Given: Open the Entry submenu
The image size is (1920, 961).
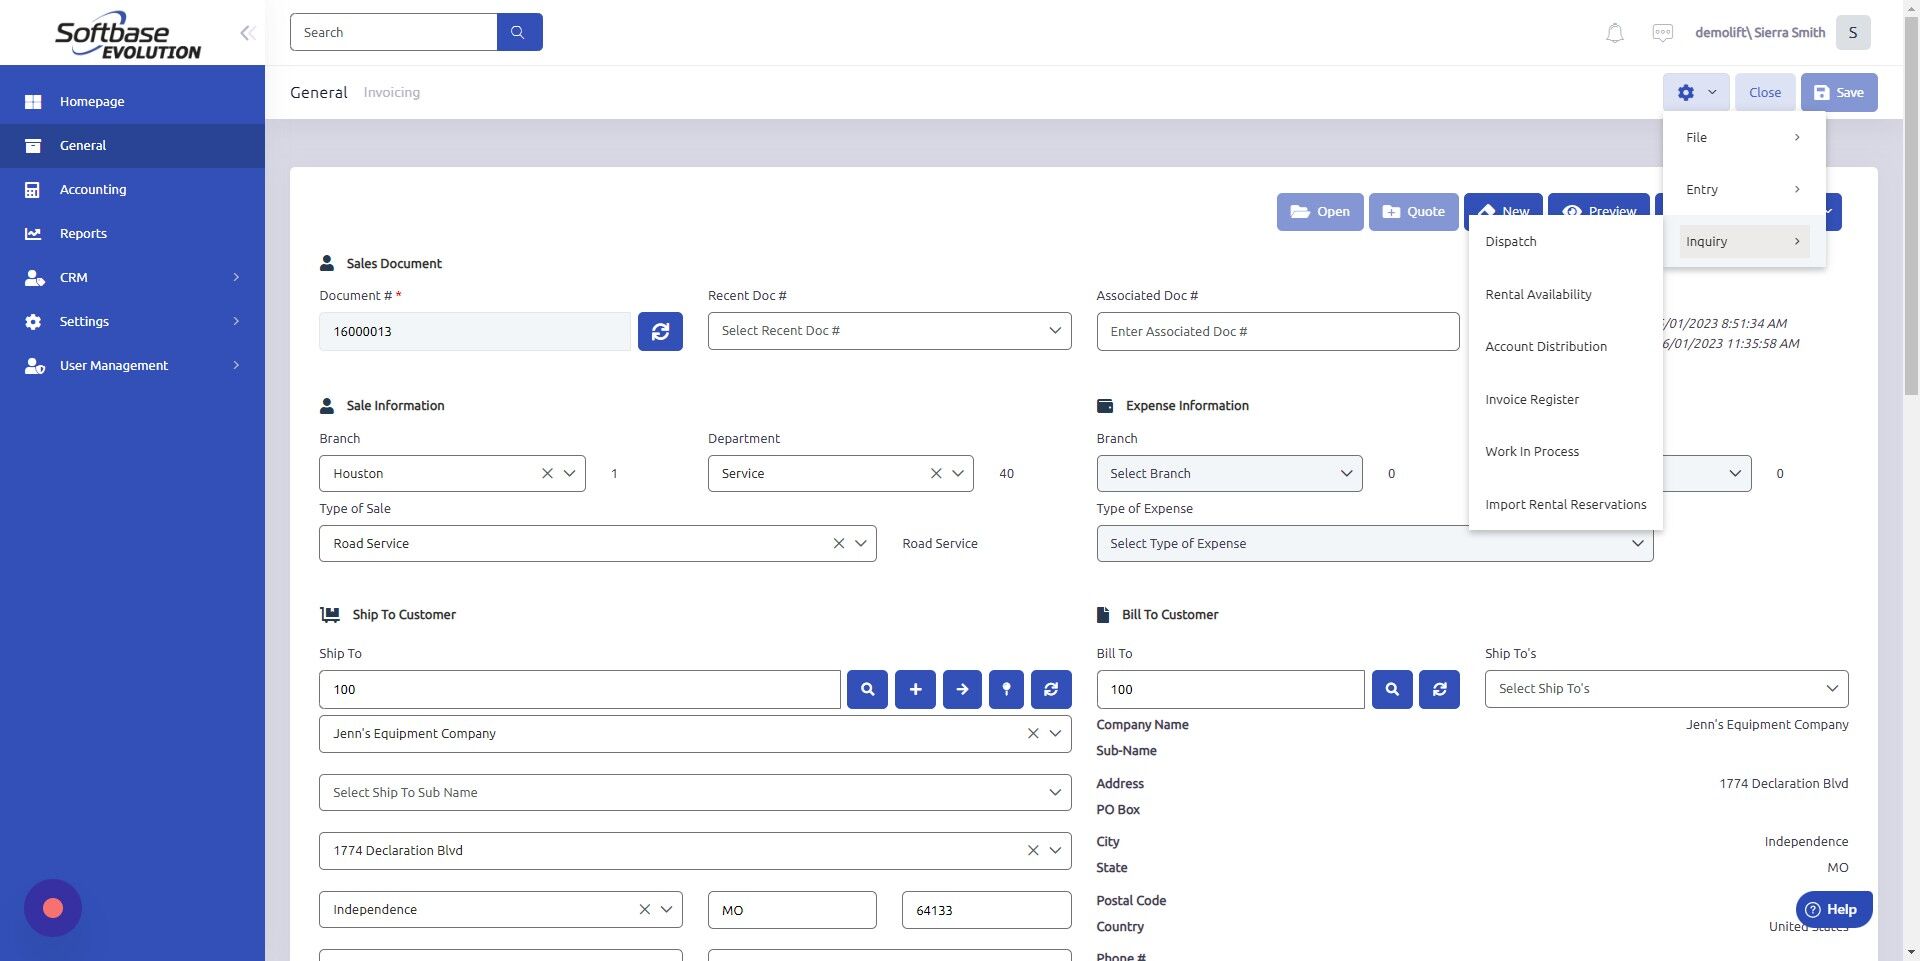Looking at the screenshot, I should [x=1744, y=189].
